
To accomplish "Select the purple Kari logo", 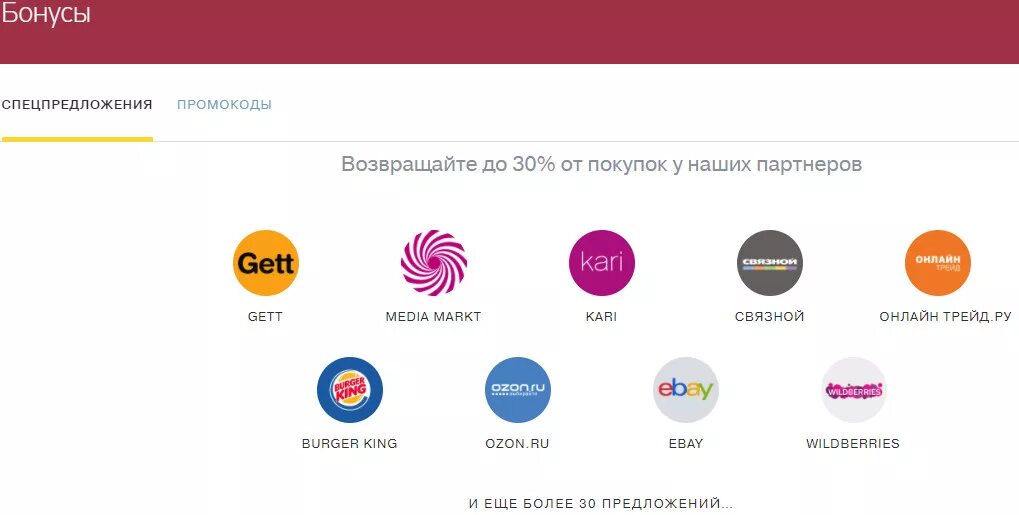I will [x=602, y=263].
